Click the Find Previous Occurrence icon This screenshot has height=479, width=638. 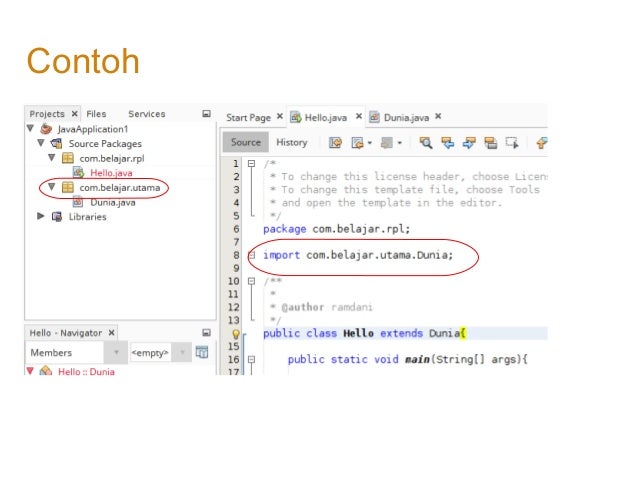pyautogui.click(x=448, y=143)
